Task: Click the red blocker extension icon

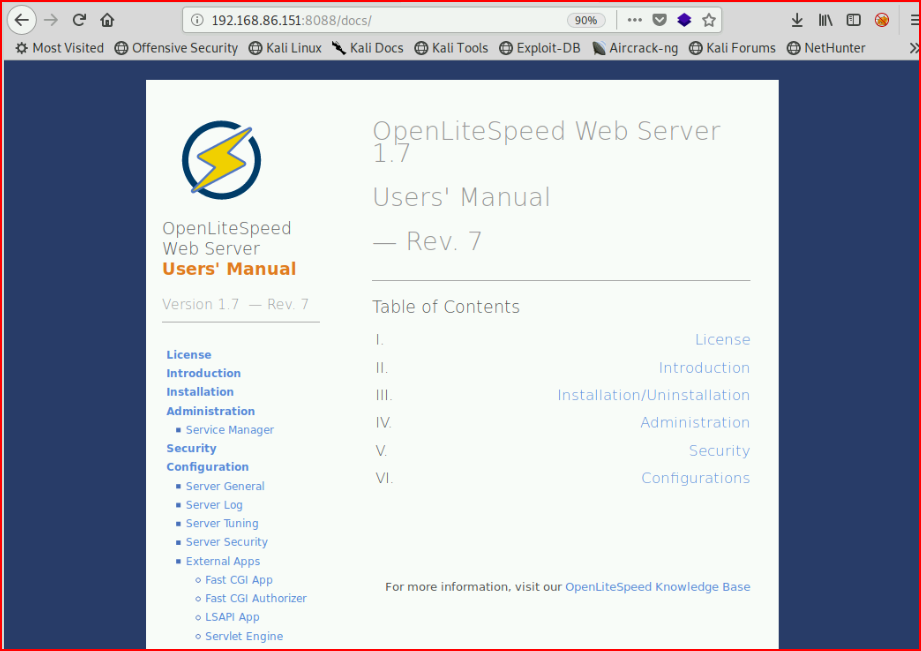Action: 882,20
